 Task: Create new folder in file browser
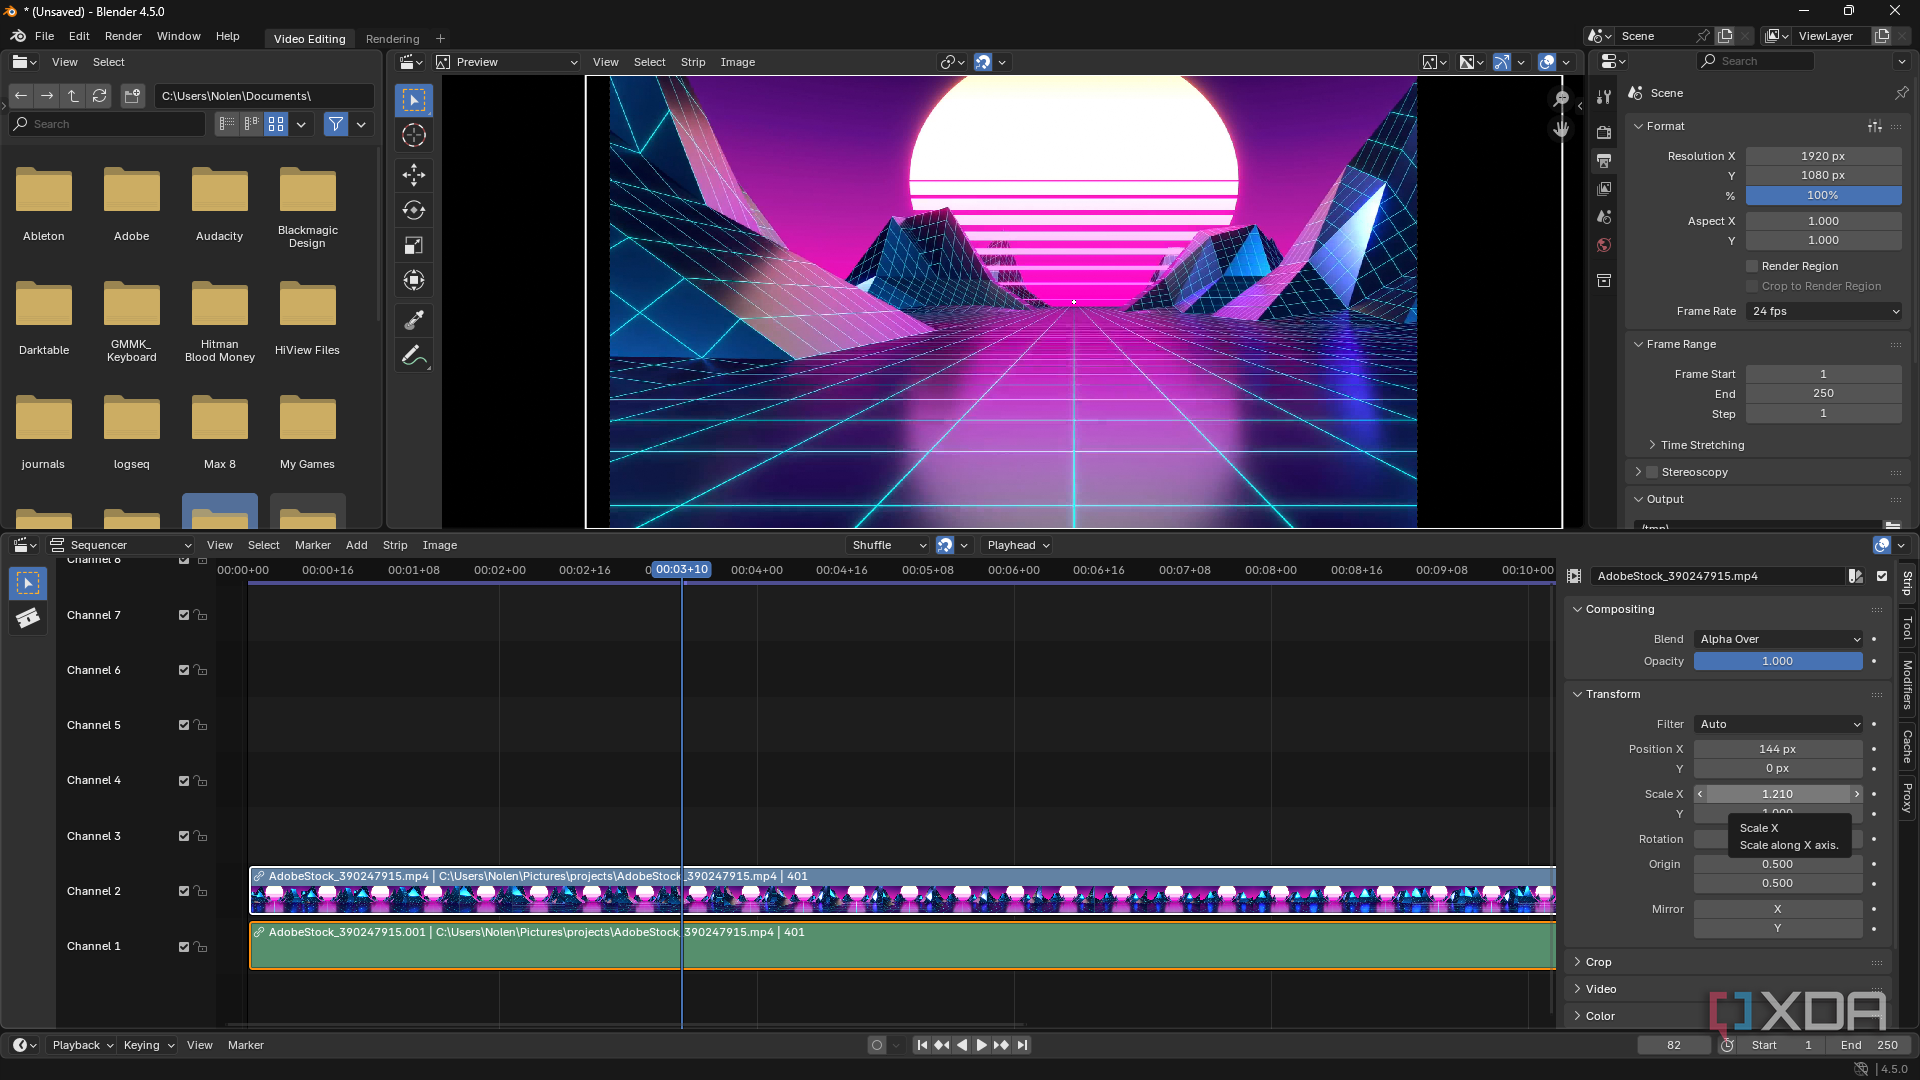[132, 96]
